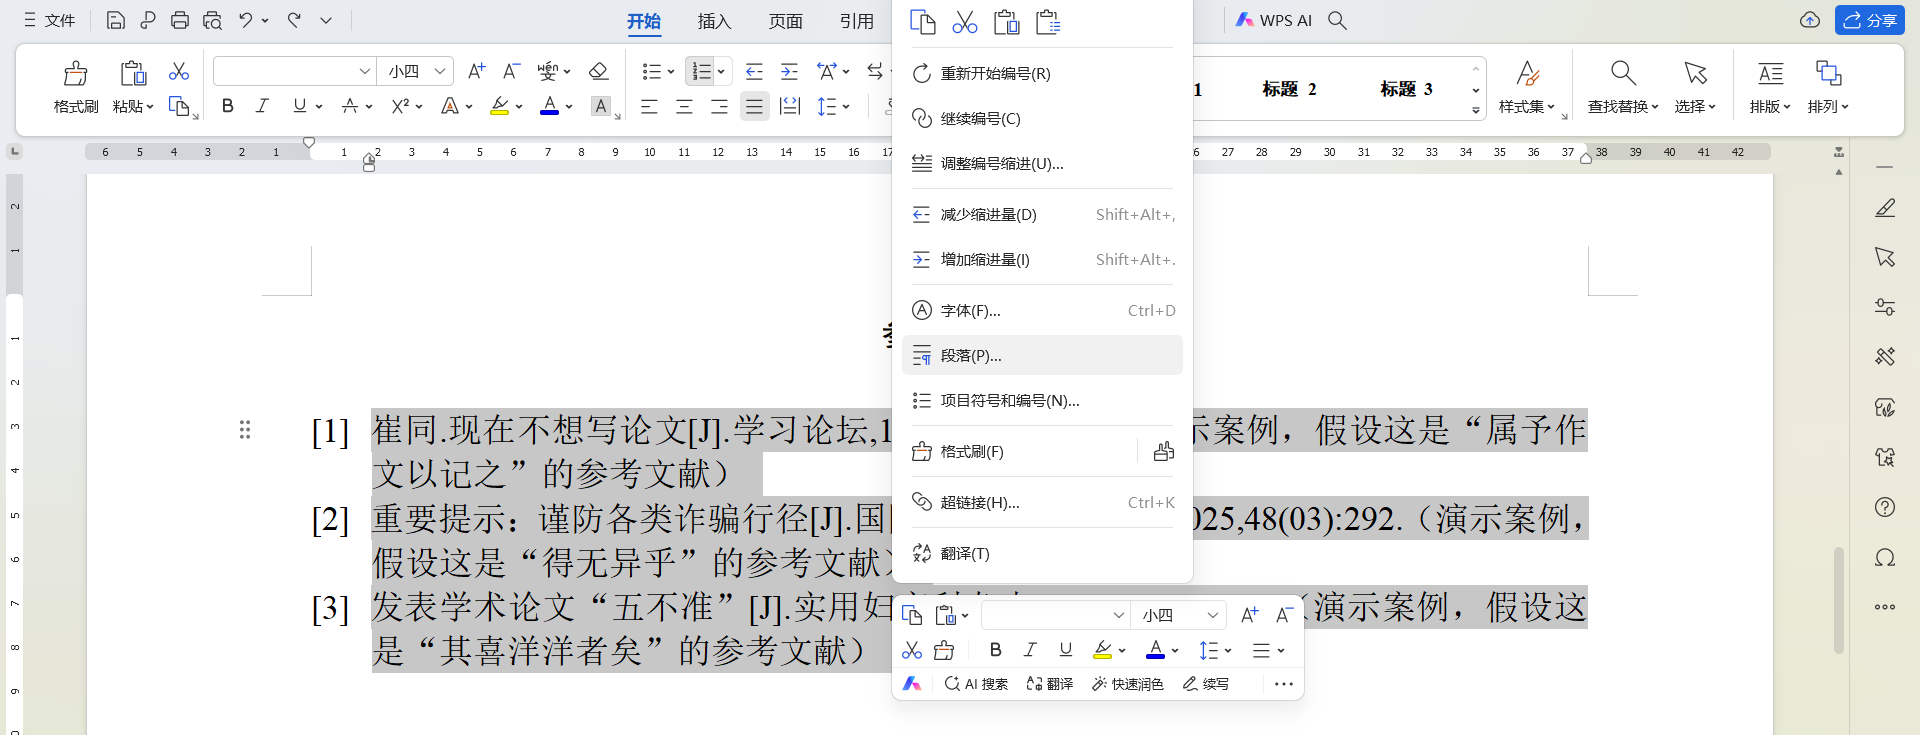The height and width of the screenshot is (735, 1920).
Task: Open the ribbon font size 小四 dropdown
Action: [x=439, y=71]
